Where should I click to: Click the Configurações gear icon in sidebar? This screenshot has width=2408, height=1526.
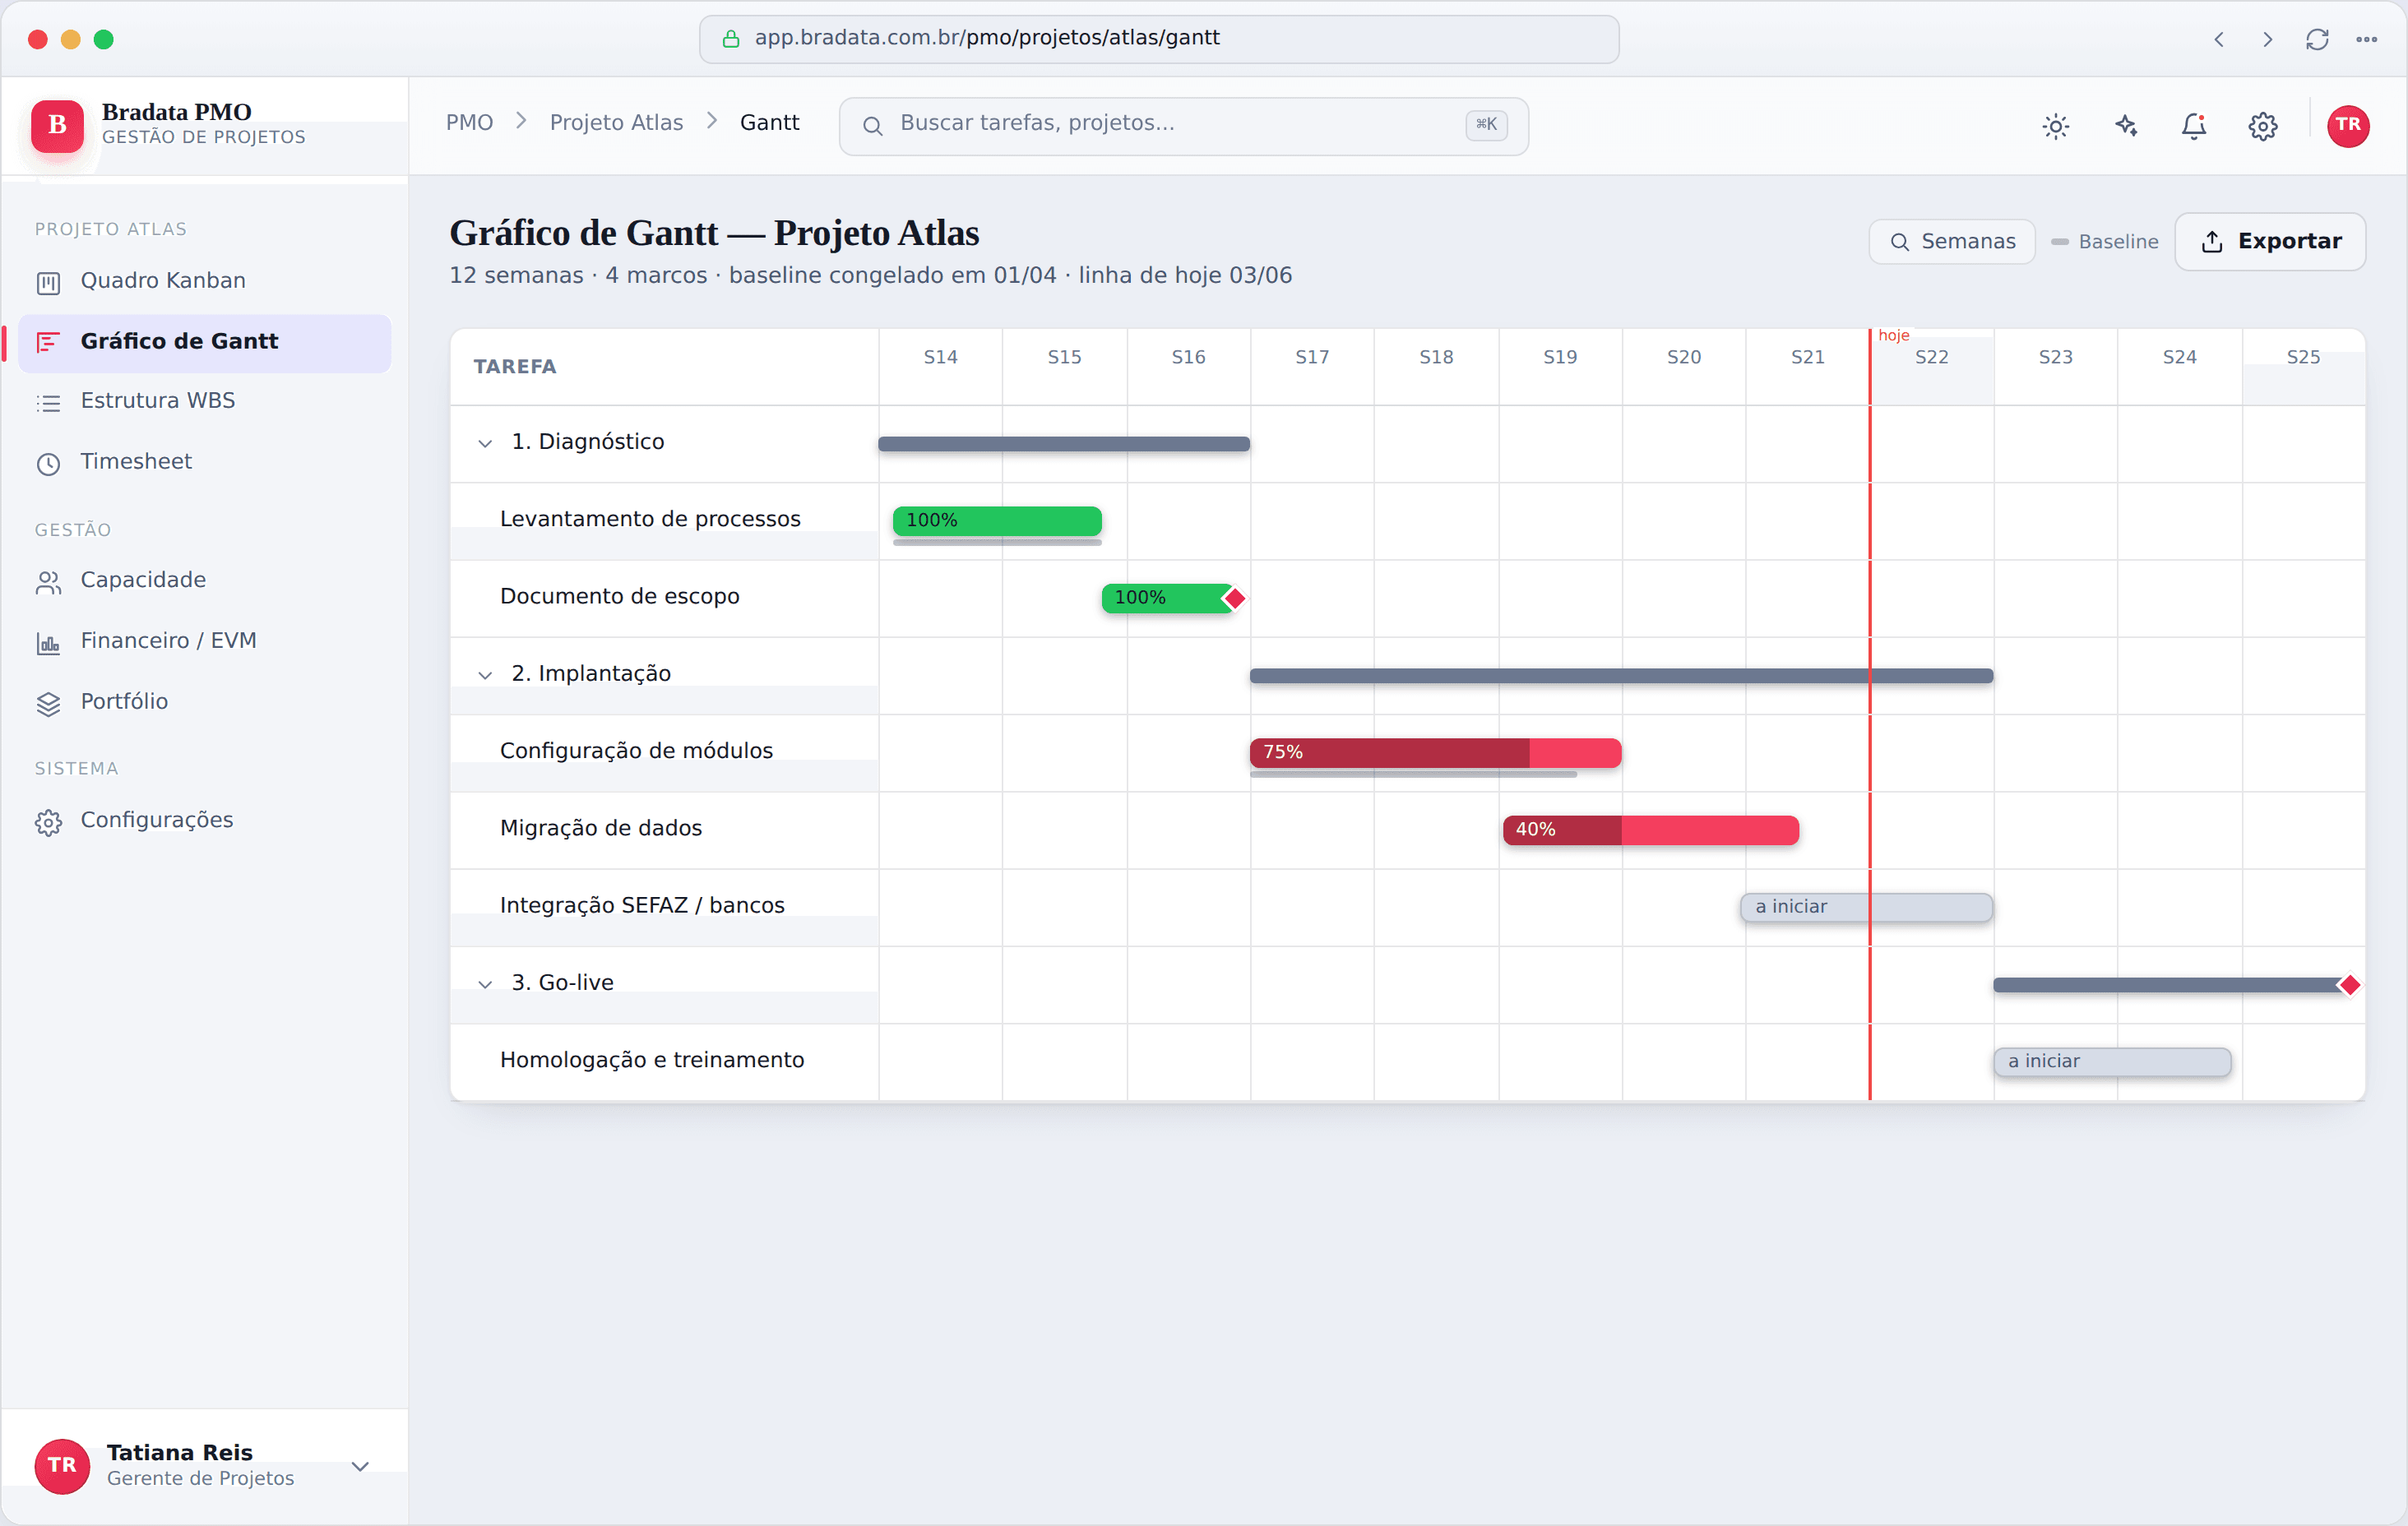48,822
